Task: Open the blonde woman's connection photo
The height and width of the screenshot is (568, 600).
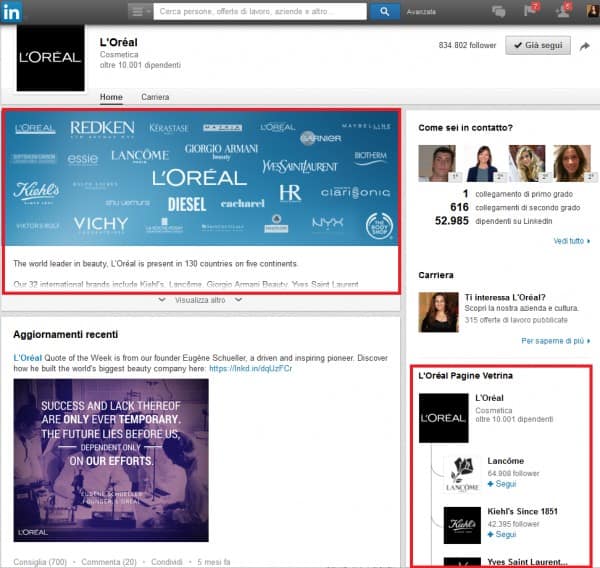Action: tap(527, 163)
